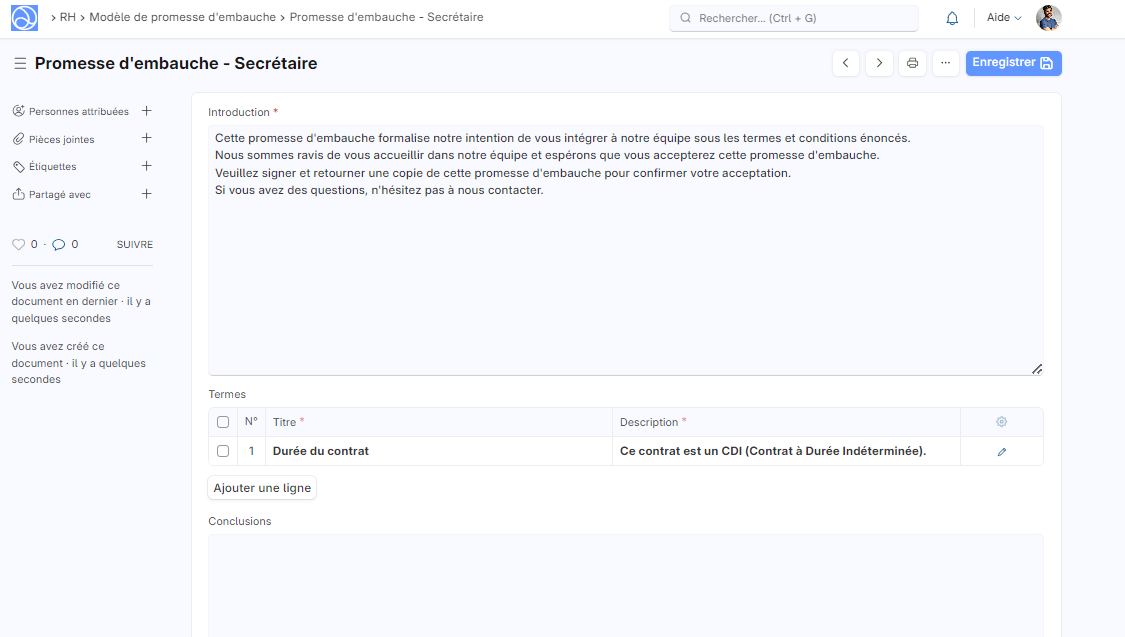Add an assigned person with plus

coord(146,111)
